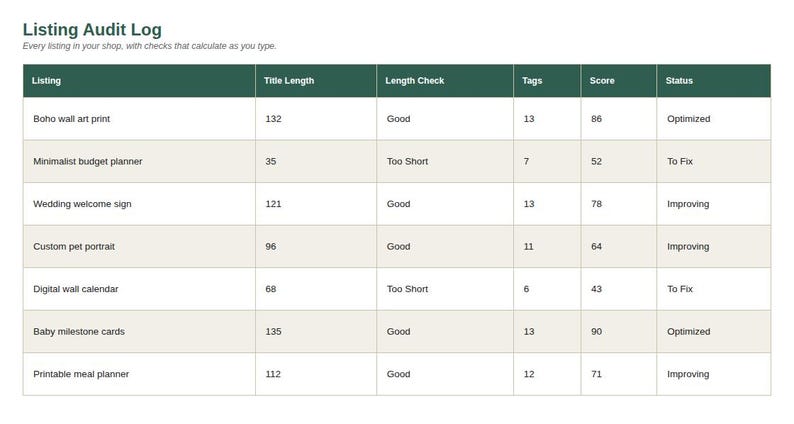Click score value 90
Screen dimensions: 794x424
coord(597,332)
